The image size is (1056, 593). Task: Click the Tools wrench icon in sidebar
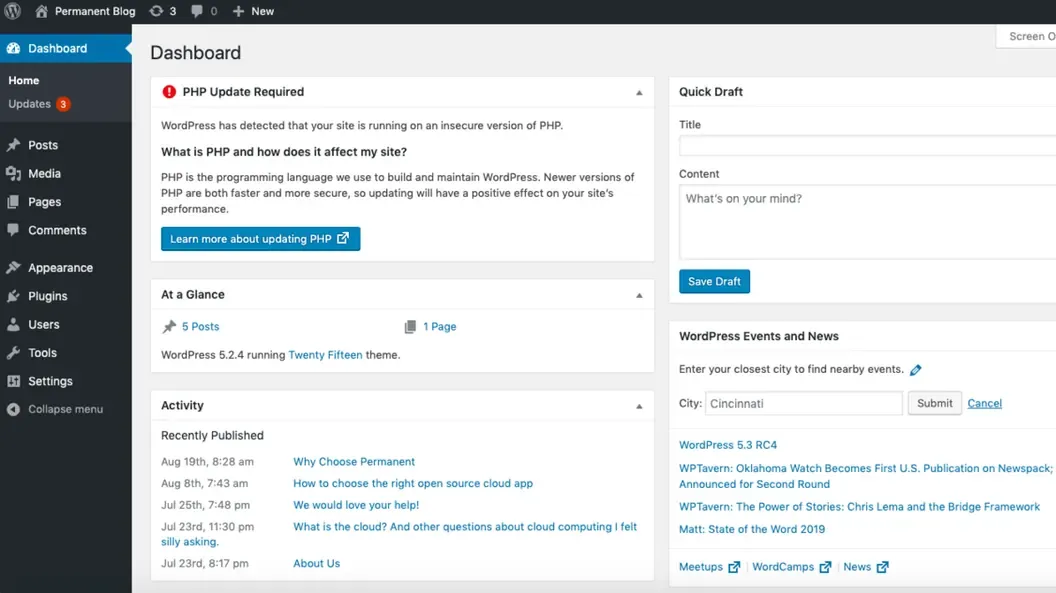click(x=13, y=353)
